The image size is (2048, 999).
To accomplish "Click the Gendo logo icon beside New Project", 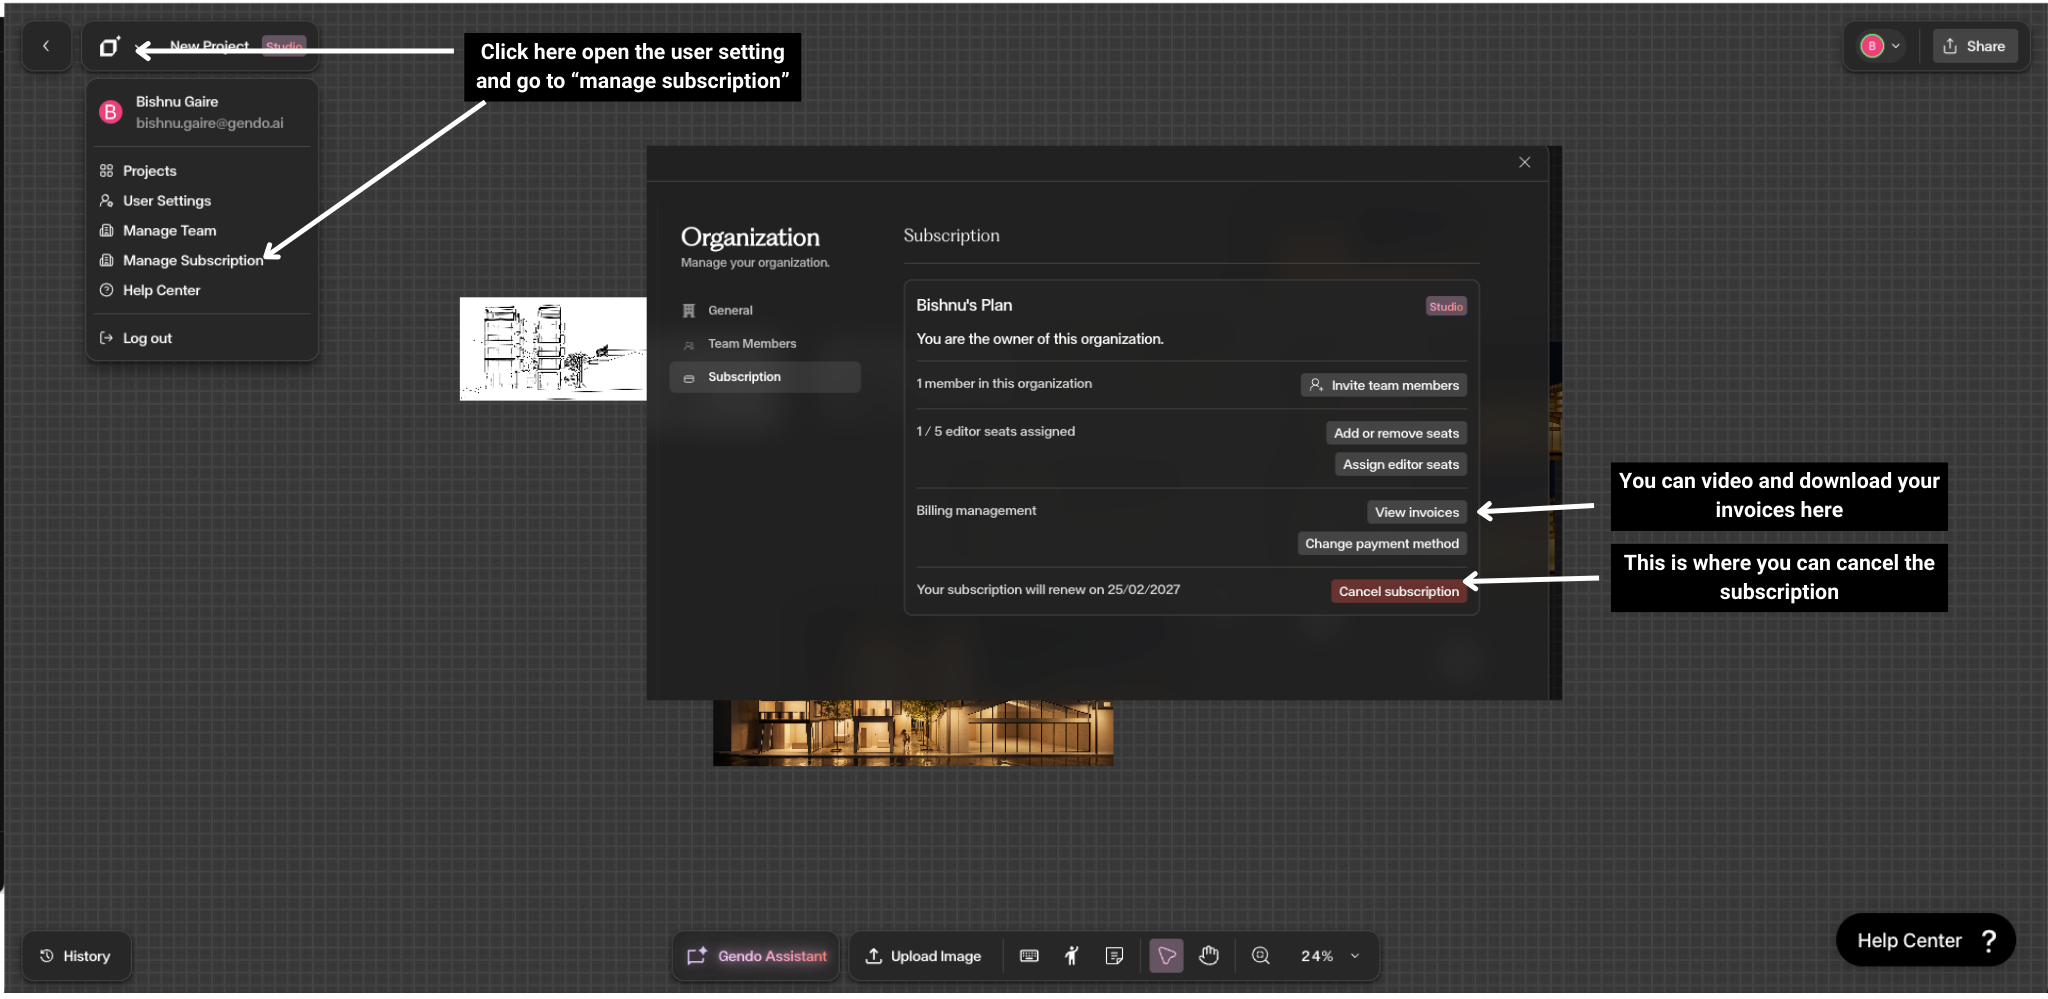I will 109,47.
